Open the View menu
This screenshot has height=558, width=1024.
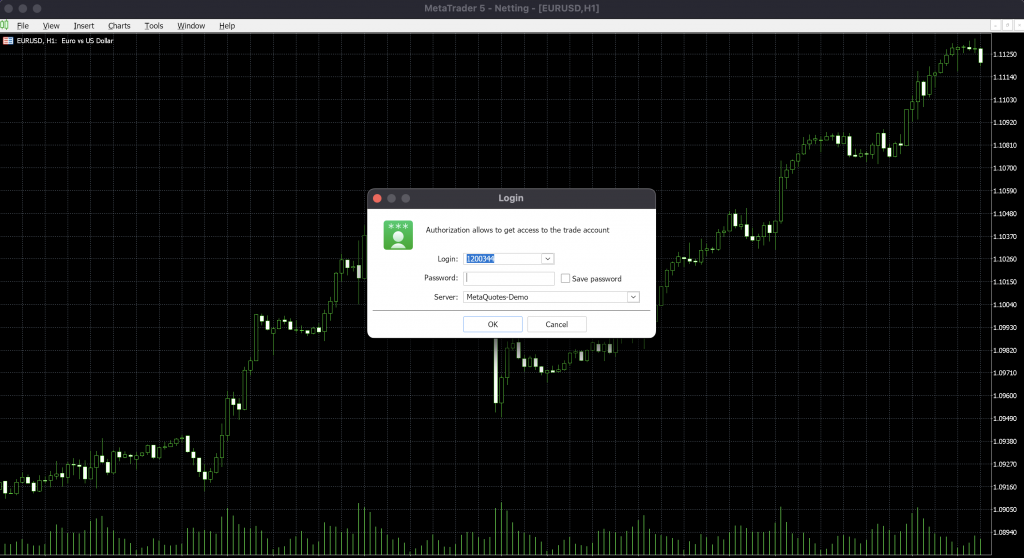51,25
